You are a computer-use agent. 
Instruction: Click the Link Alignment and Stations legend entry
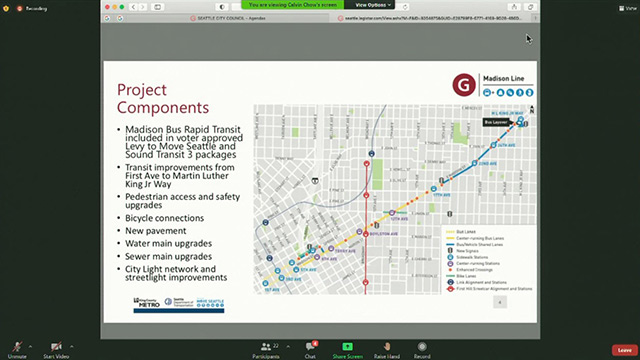(477, 282)
